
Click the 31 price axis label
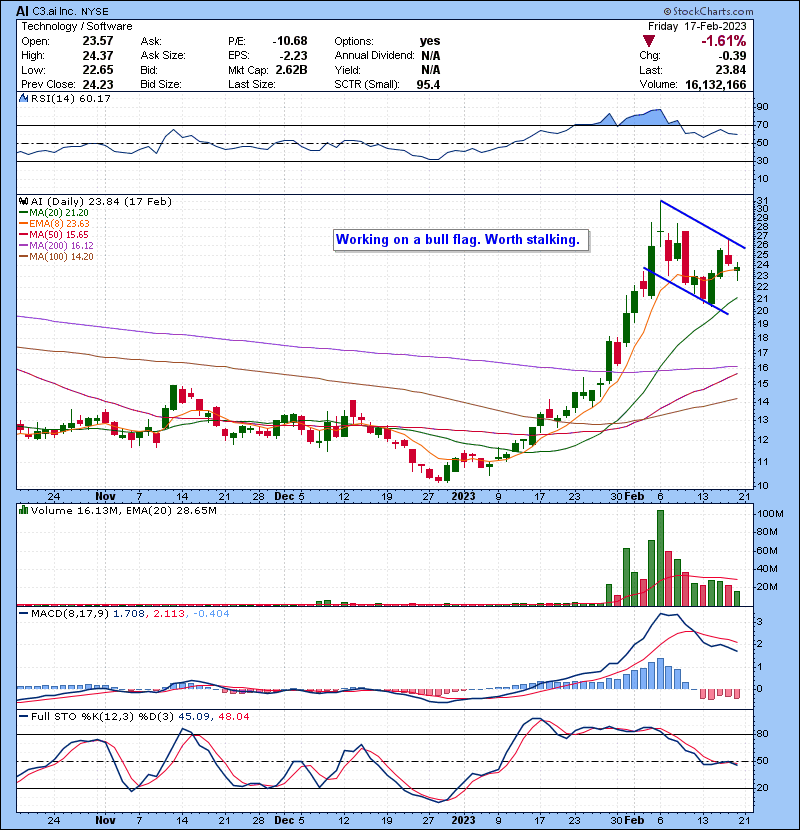click(762, 201)
